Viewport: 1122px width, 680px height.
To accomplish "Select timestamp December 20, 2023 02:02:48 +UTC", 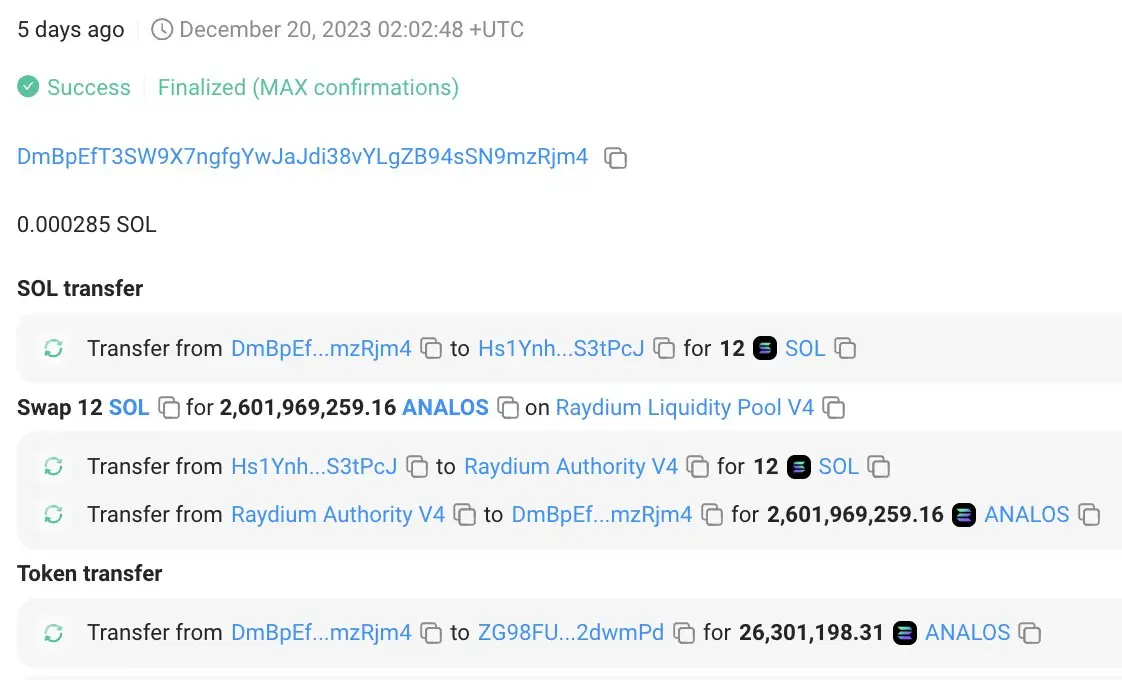I will pyautogui.click(x=351, y=29).
